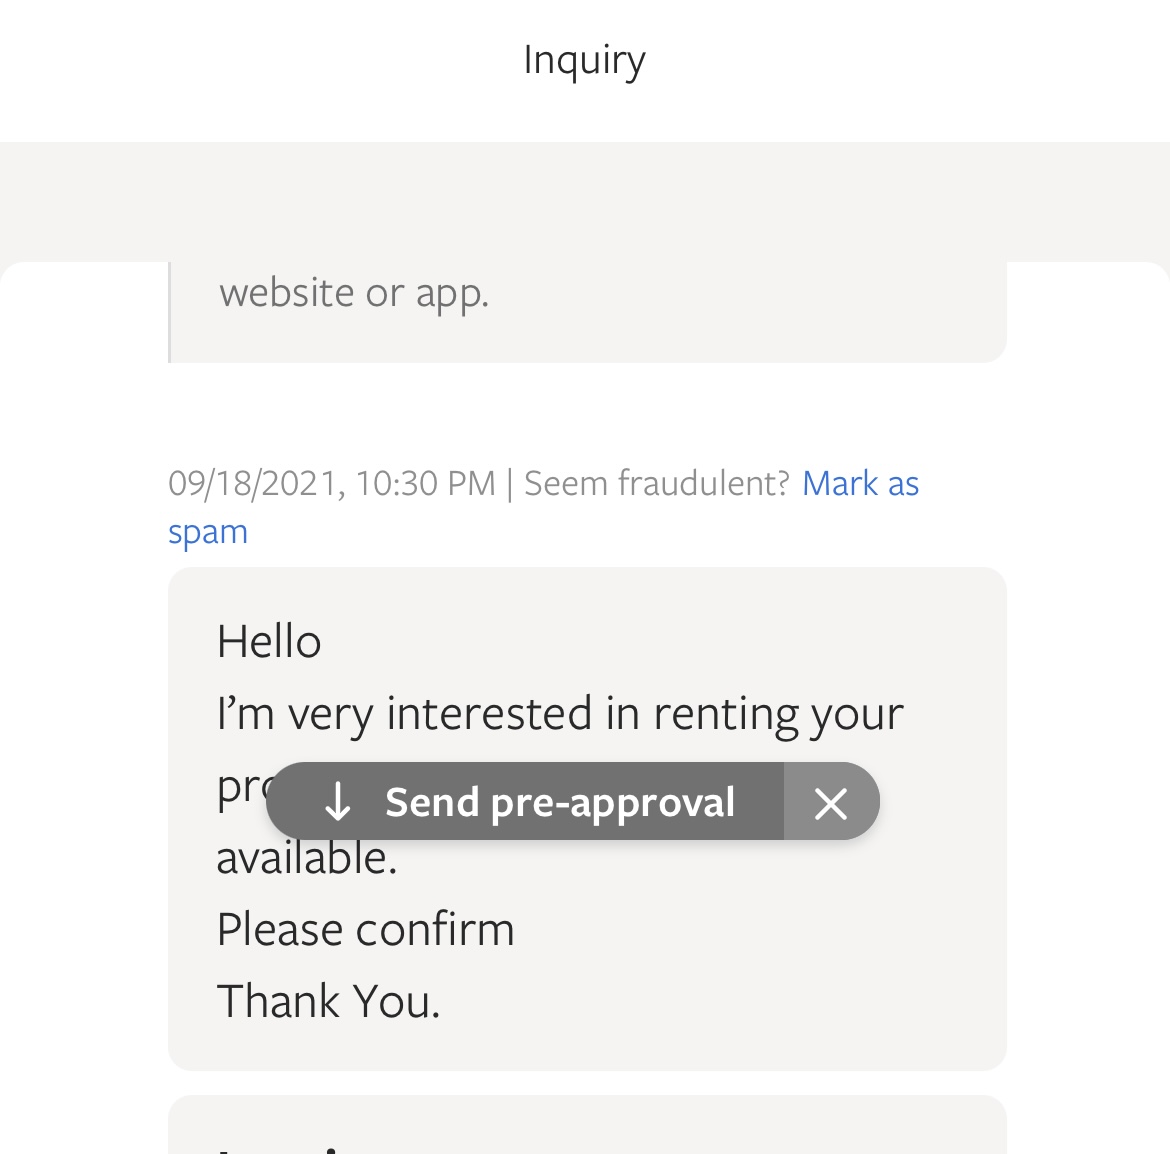The height and width of the screenshot is (1154, 1170).
Task: Select the 'available.' line of the message
Action: pos(307,858)
